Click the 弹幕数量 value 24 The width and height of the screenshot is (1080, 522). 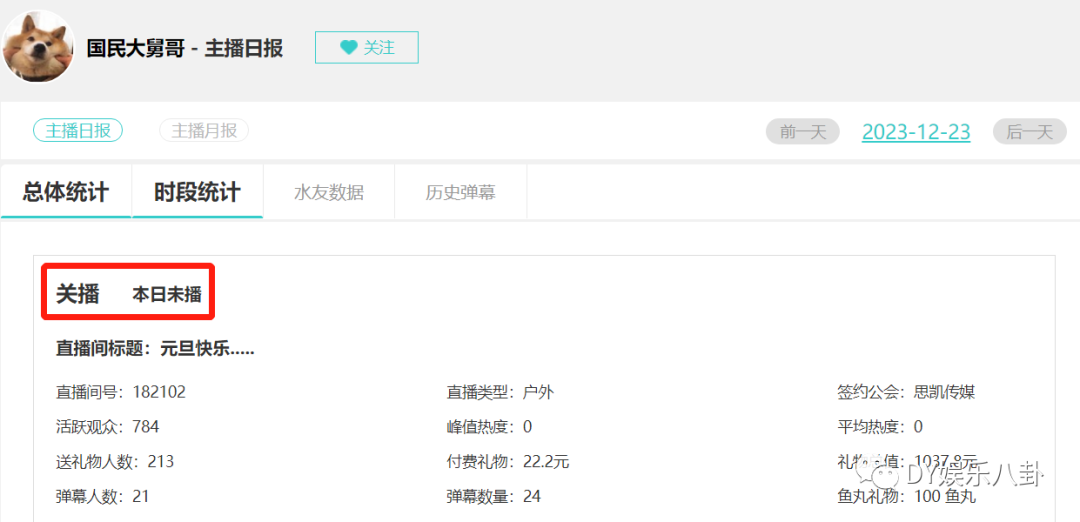click(x=532, y=496)
